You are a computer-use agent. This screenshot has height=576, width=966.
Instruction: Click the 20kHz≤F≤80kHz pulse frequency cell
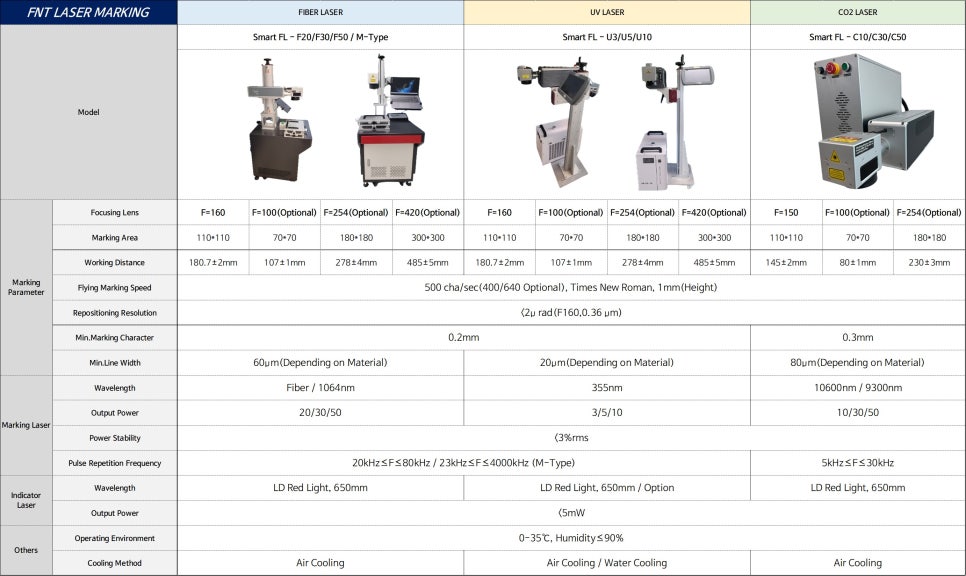(x=463, y=463)
